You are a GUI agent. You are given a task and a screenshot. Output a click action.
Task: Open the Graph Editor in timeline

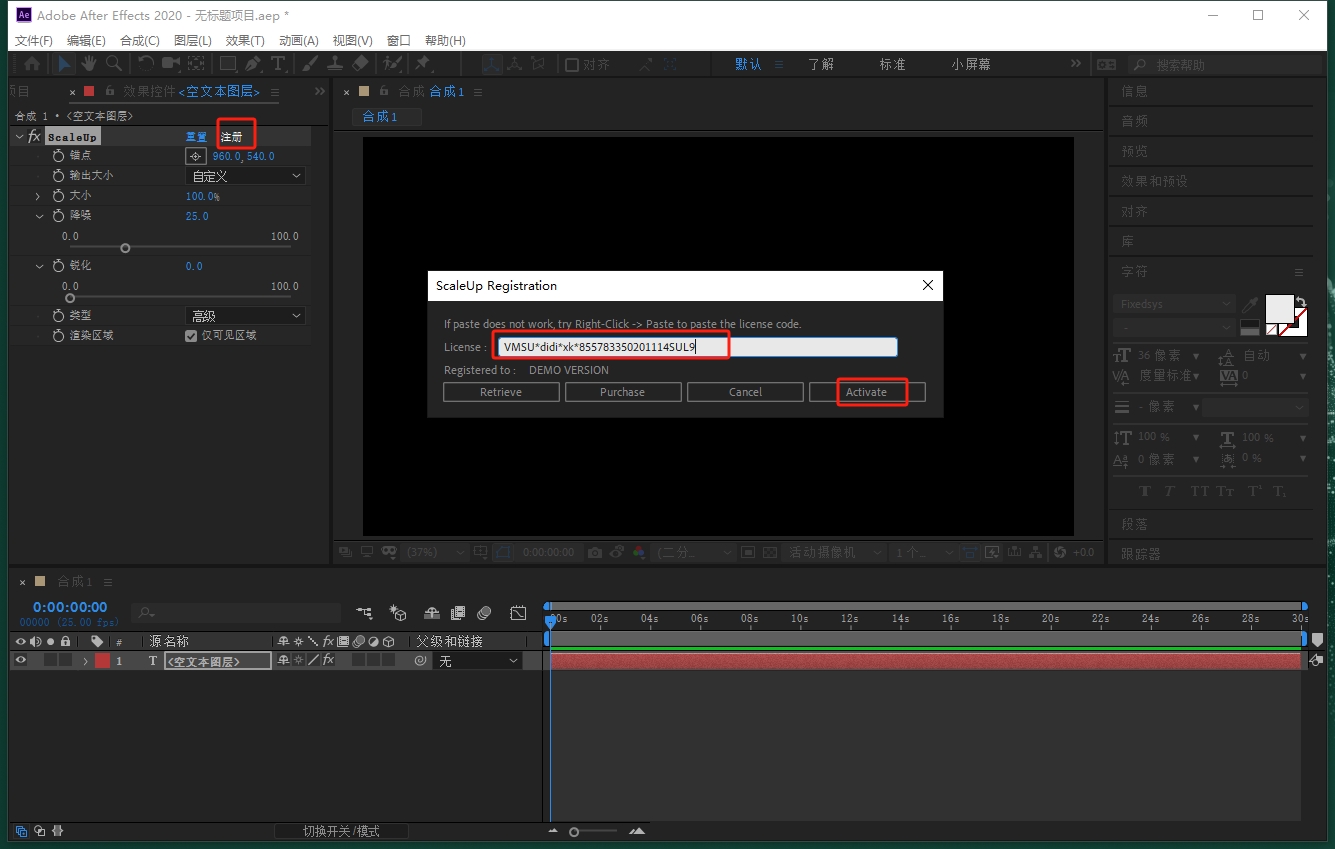[x=518, y=613]
